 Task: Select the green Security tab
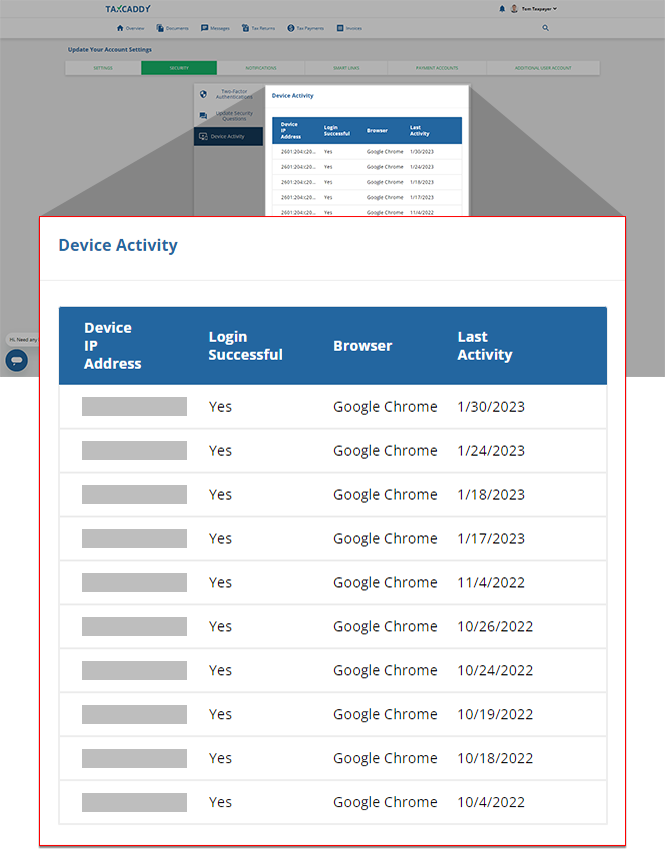pyautogui.click(x=179, y=68)
